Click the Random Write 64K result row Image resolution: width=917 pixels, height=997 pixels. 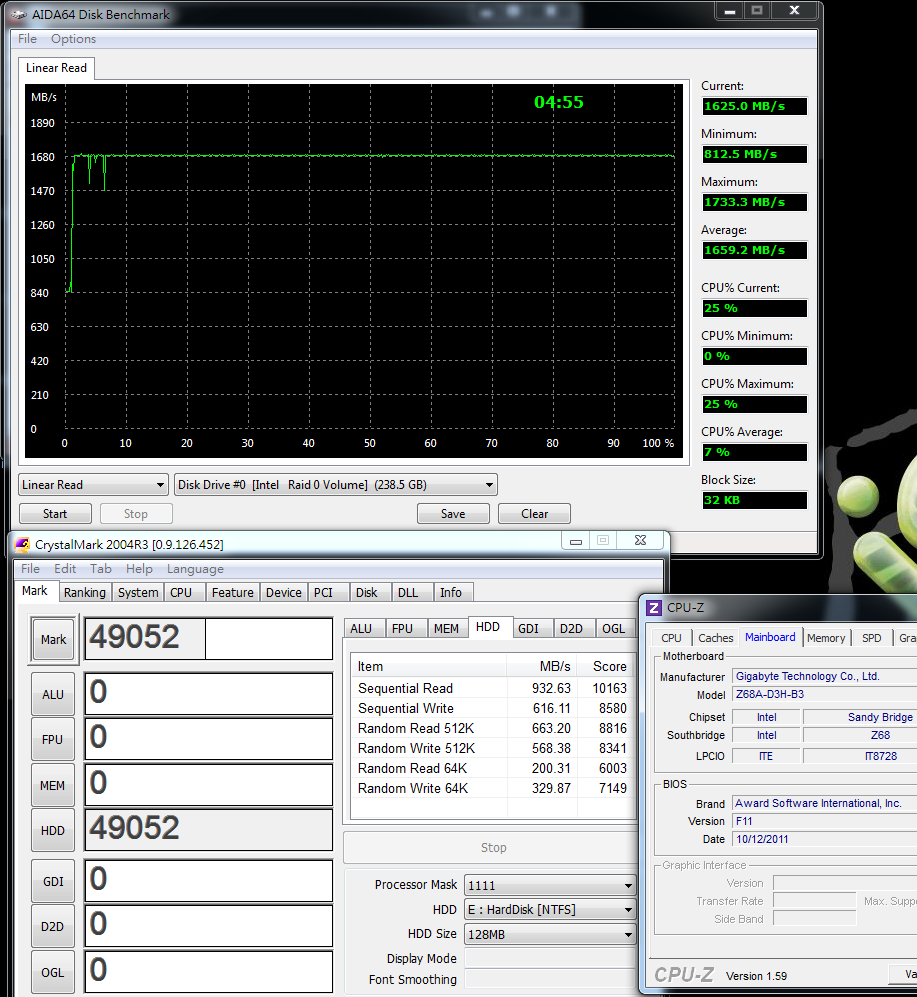point(492,788)
